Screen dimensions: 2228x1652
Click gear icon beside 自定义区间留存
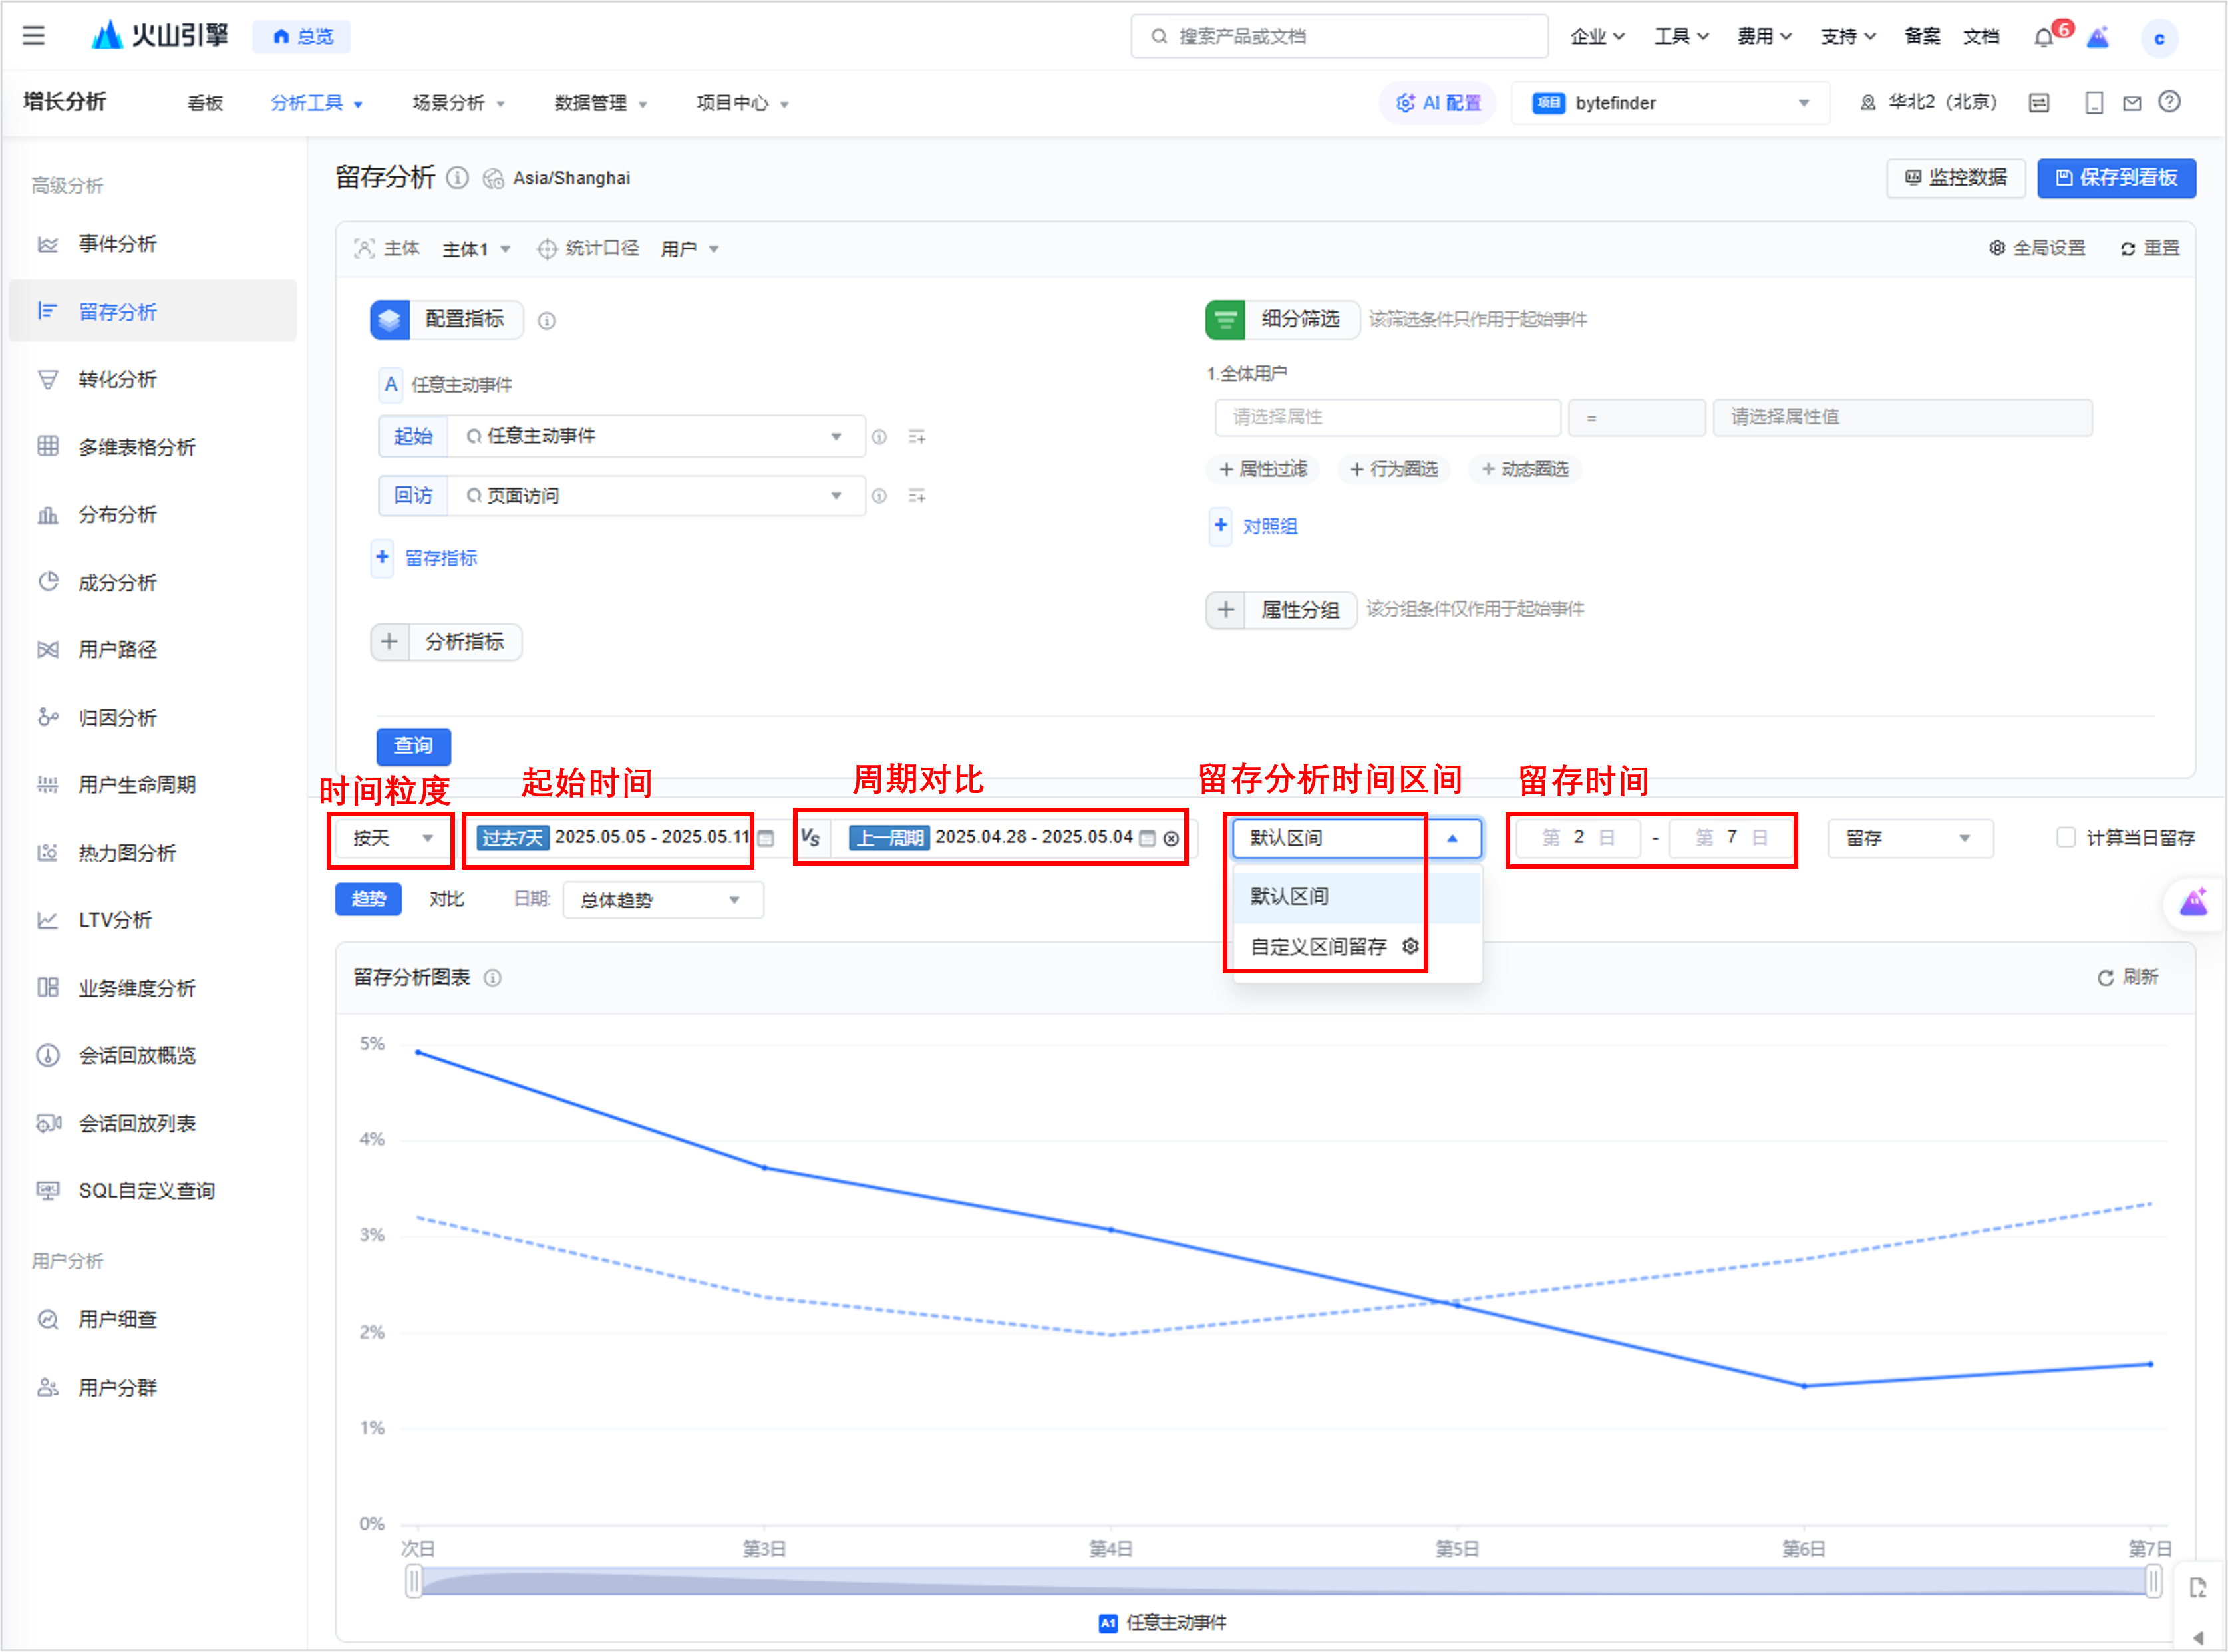click(1410, 946)
